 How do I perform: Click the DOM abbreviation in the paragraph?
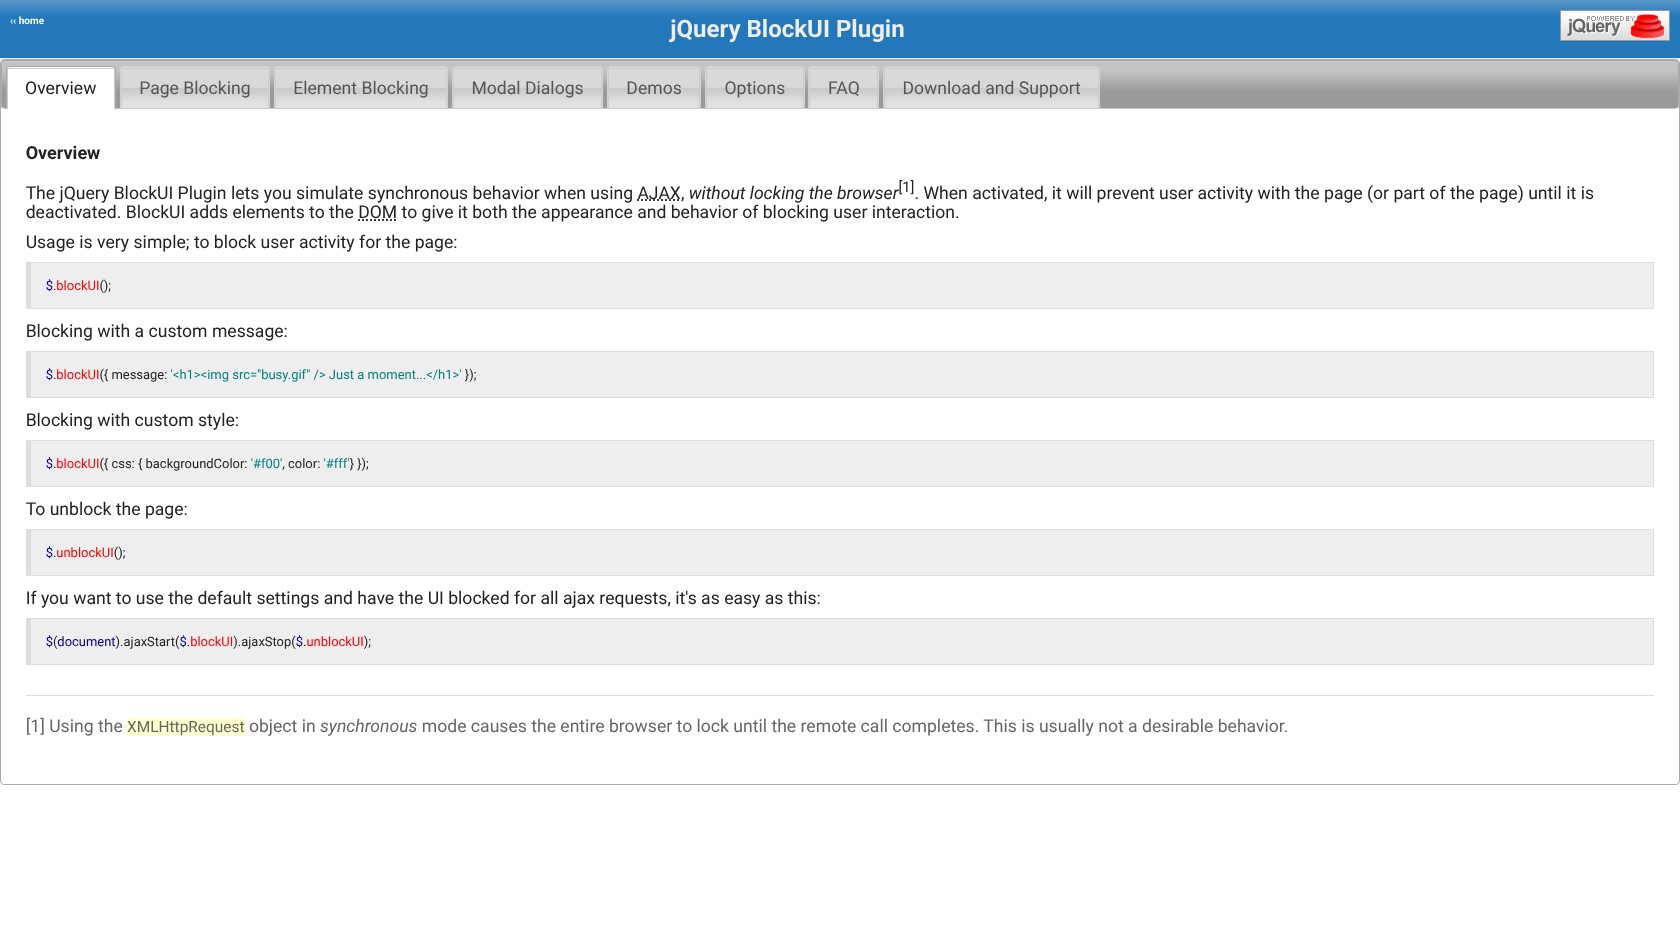tap(377, 212)
